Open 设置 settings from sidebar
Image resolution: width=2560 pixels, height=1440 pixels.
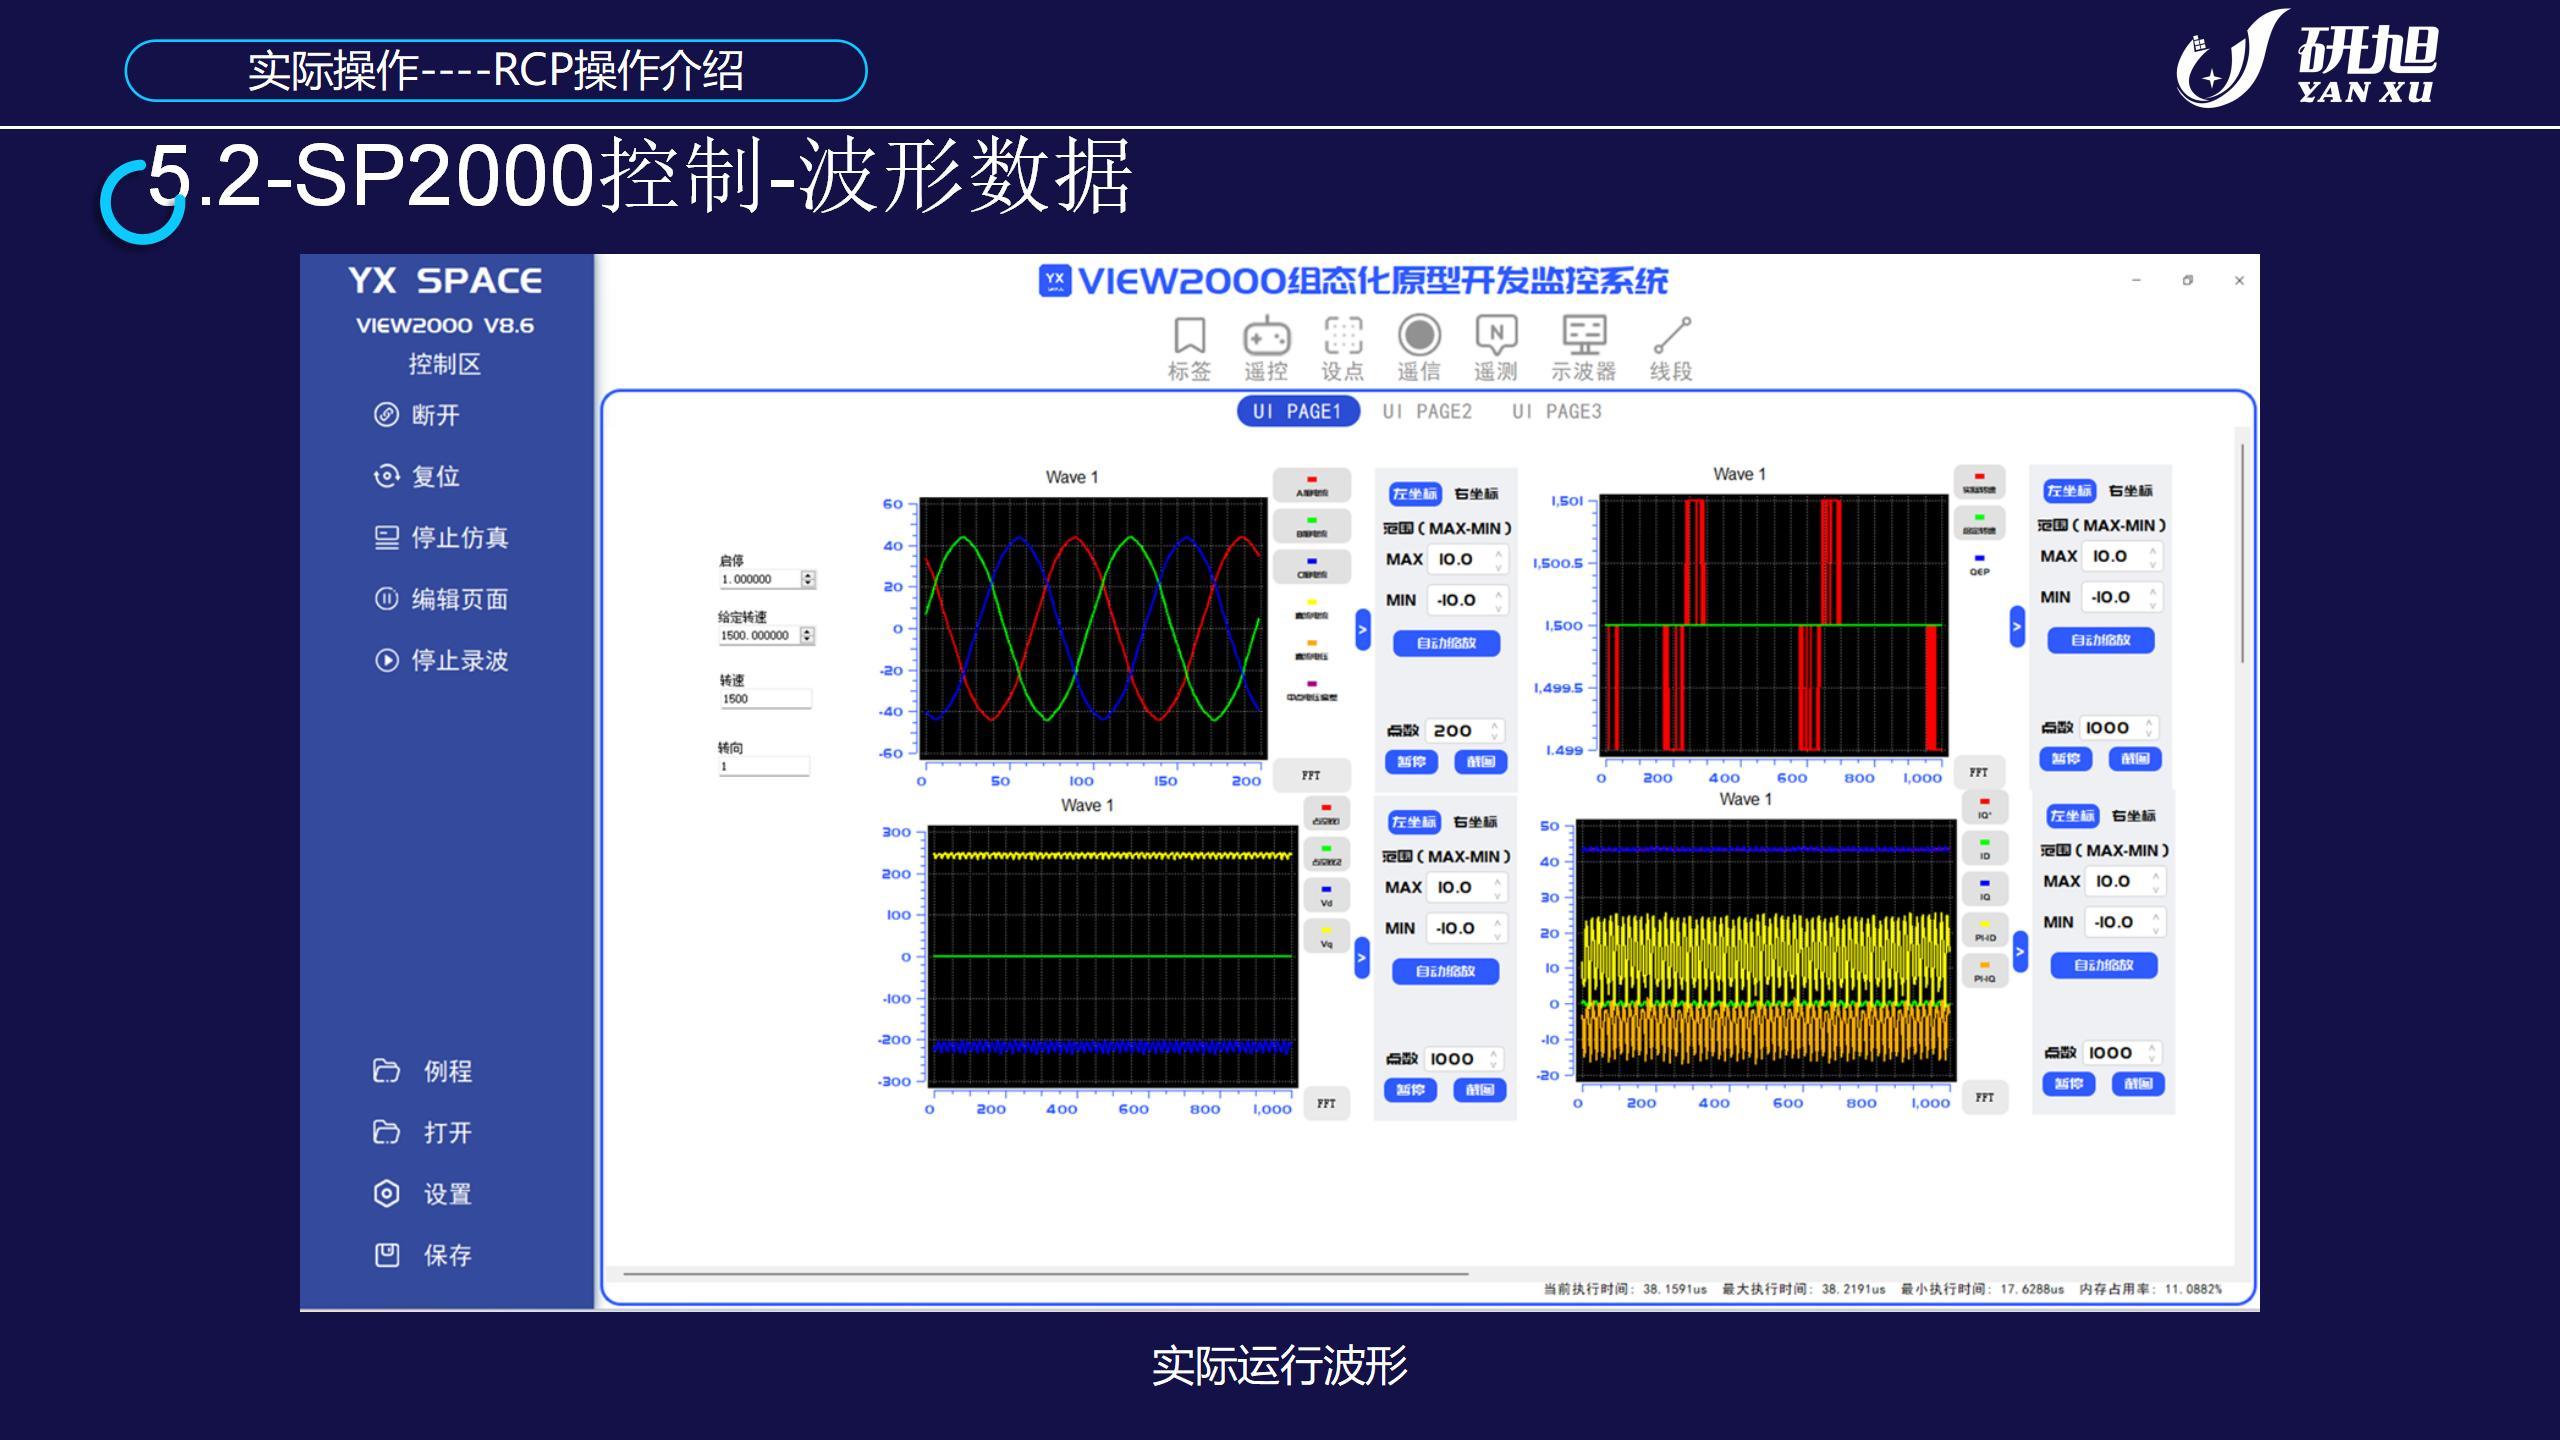pyautogui.click(x=422, y=1194)
